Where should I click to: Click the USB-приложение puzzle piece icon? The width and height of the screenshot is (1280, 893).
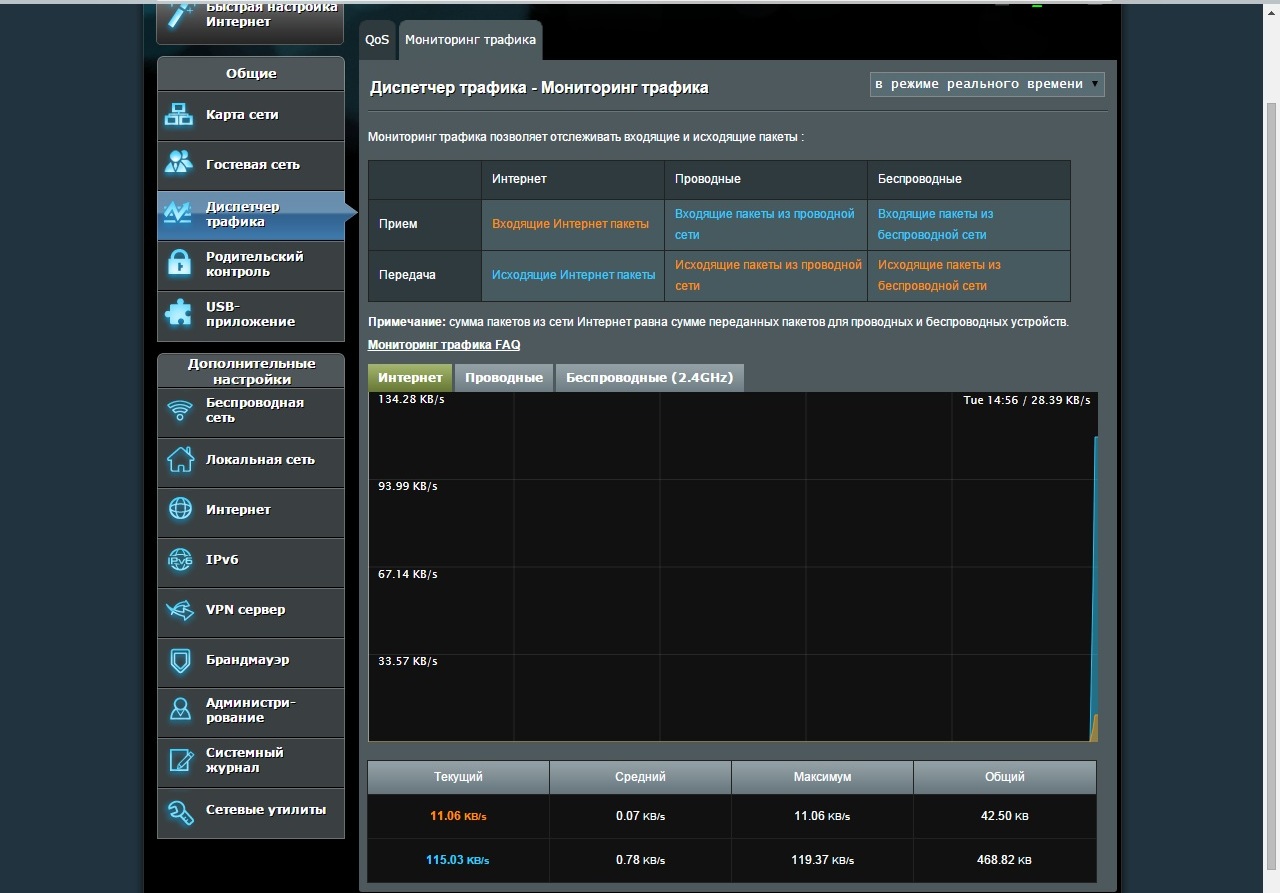[179, 314]
